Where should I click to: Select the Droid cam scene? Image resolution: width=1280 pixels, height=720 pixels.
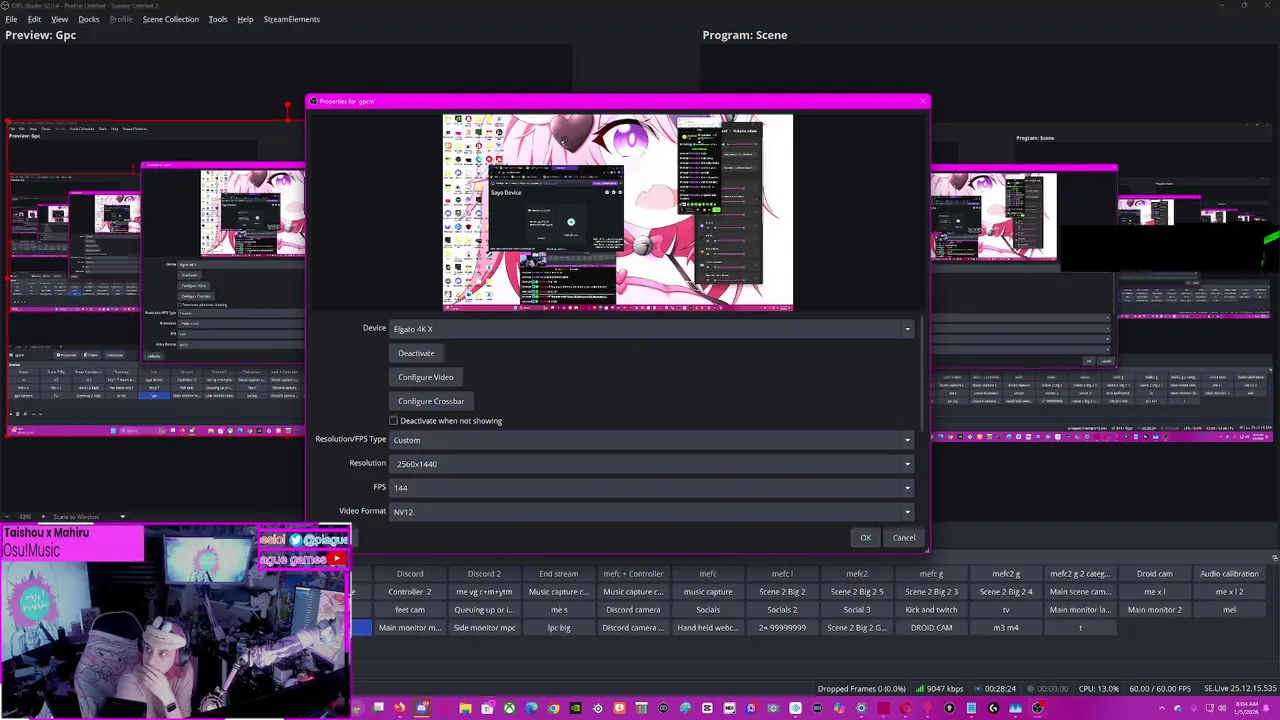[x=1155, y=574]
